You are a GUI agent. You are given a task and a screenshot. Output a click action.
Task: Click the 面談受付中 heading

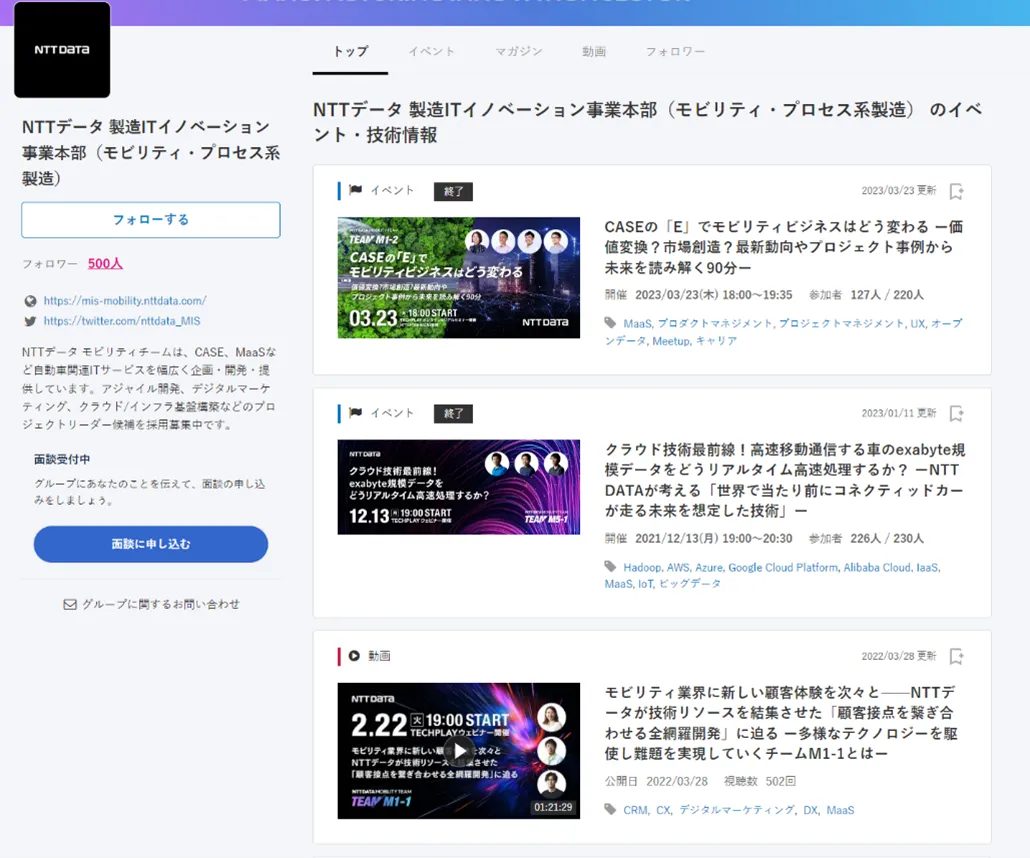(62, 459)
